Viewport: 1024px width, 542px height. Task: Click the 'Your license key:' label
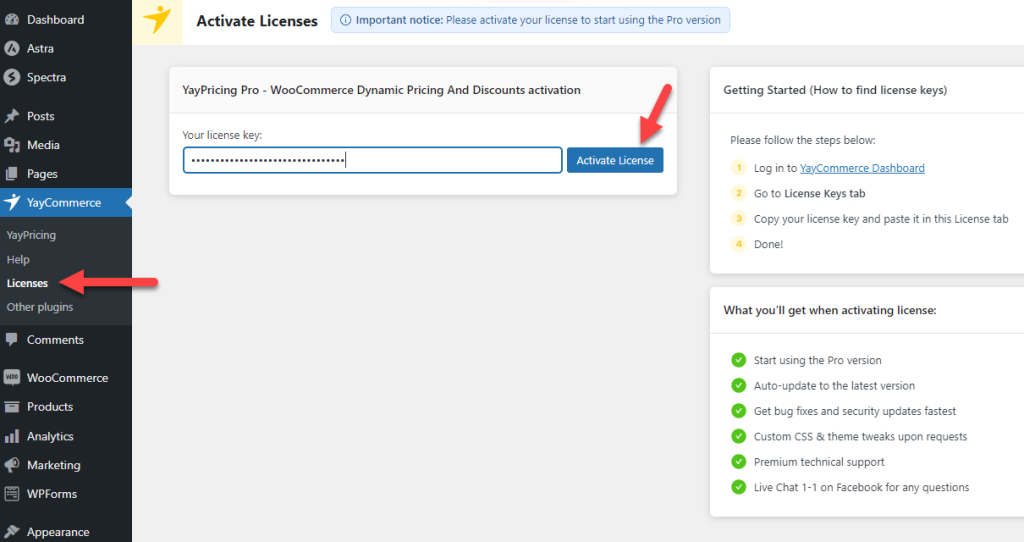[222, 135]
